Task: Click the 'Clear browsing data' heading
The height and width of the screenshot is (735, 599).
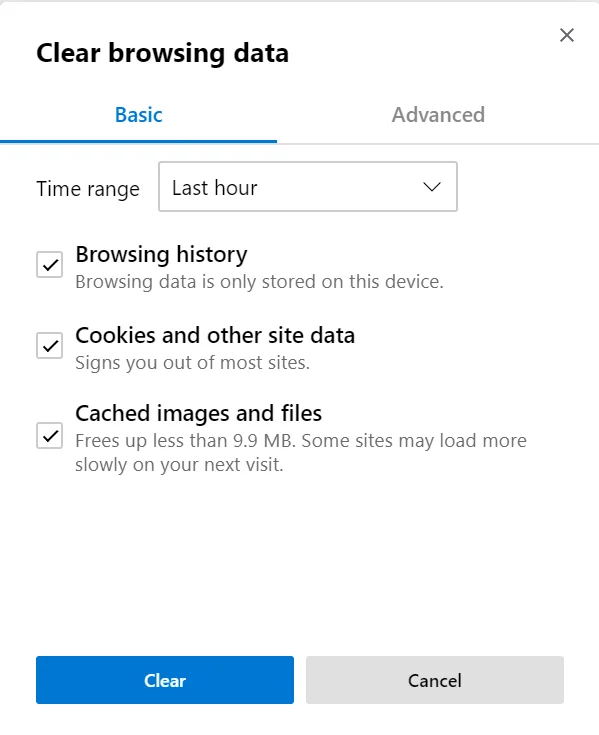Action: pos(163,53)
